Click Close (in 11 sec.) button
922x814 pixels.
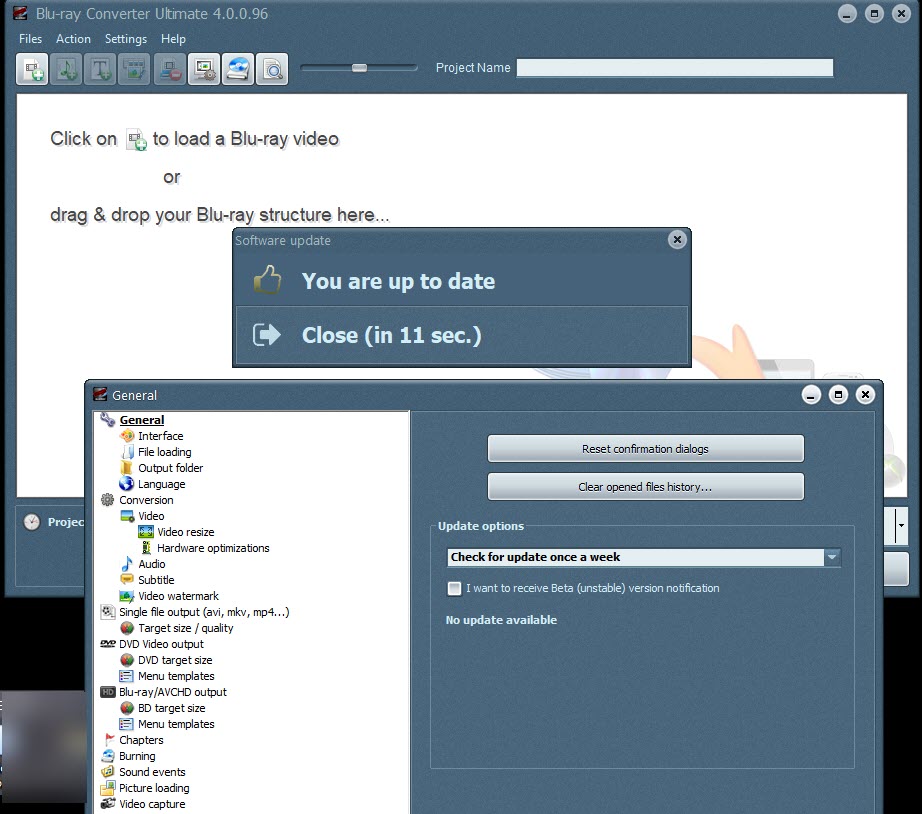(462, 335)
